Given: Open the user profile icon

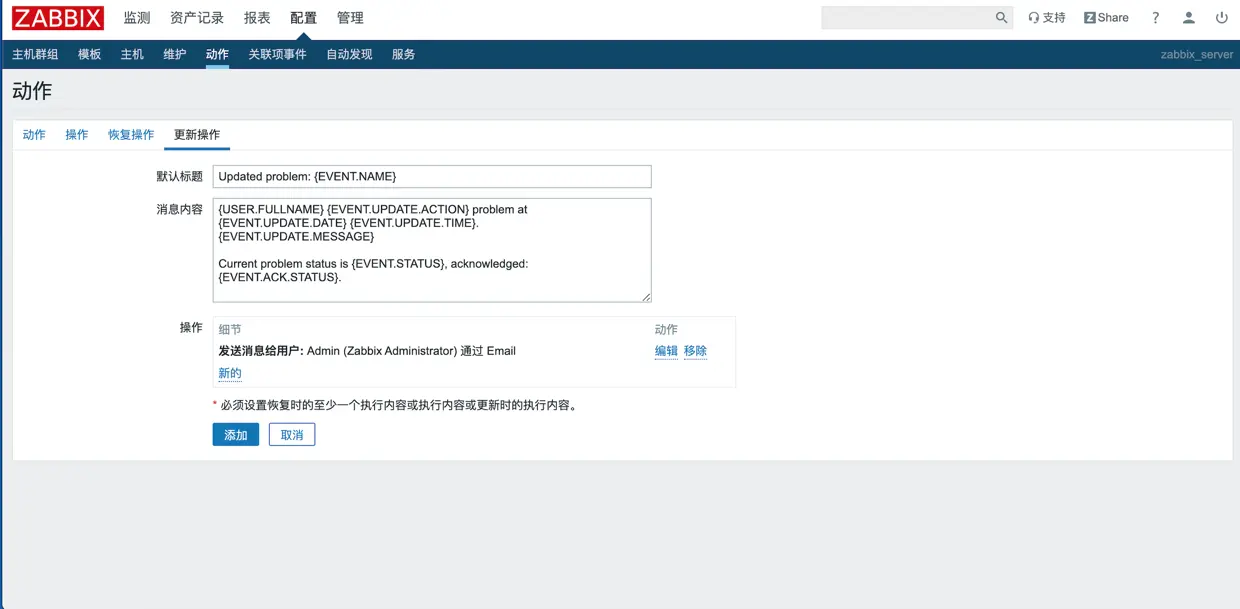Looking at the screenshot, I should (x=1188, y=17).
